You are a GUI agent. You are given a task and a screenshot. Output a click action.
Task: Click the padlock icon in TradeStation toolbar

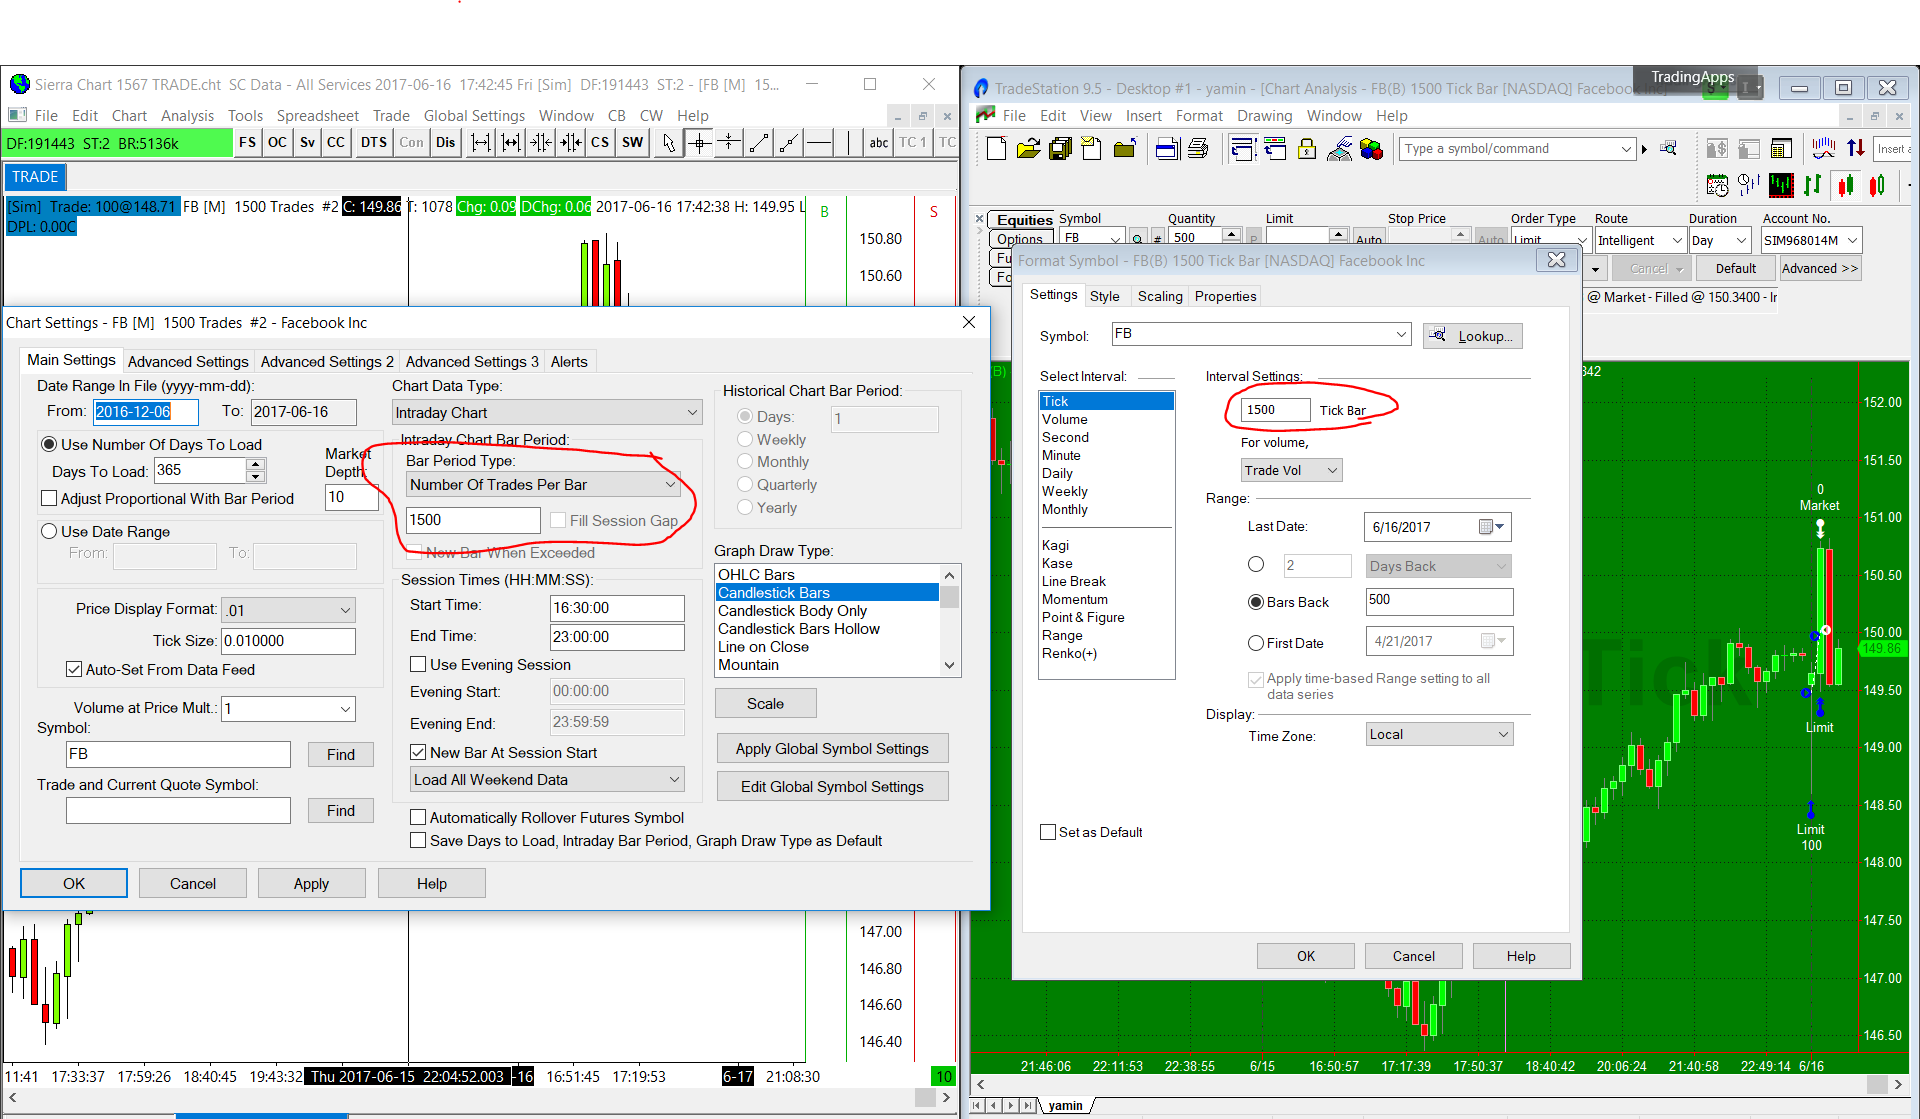click(1307, 149)
